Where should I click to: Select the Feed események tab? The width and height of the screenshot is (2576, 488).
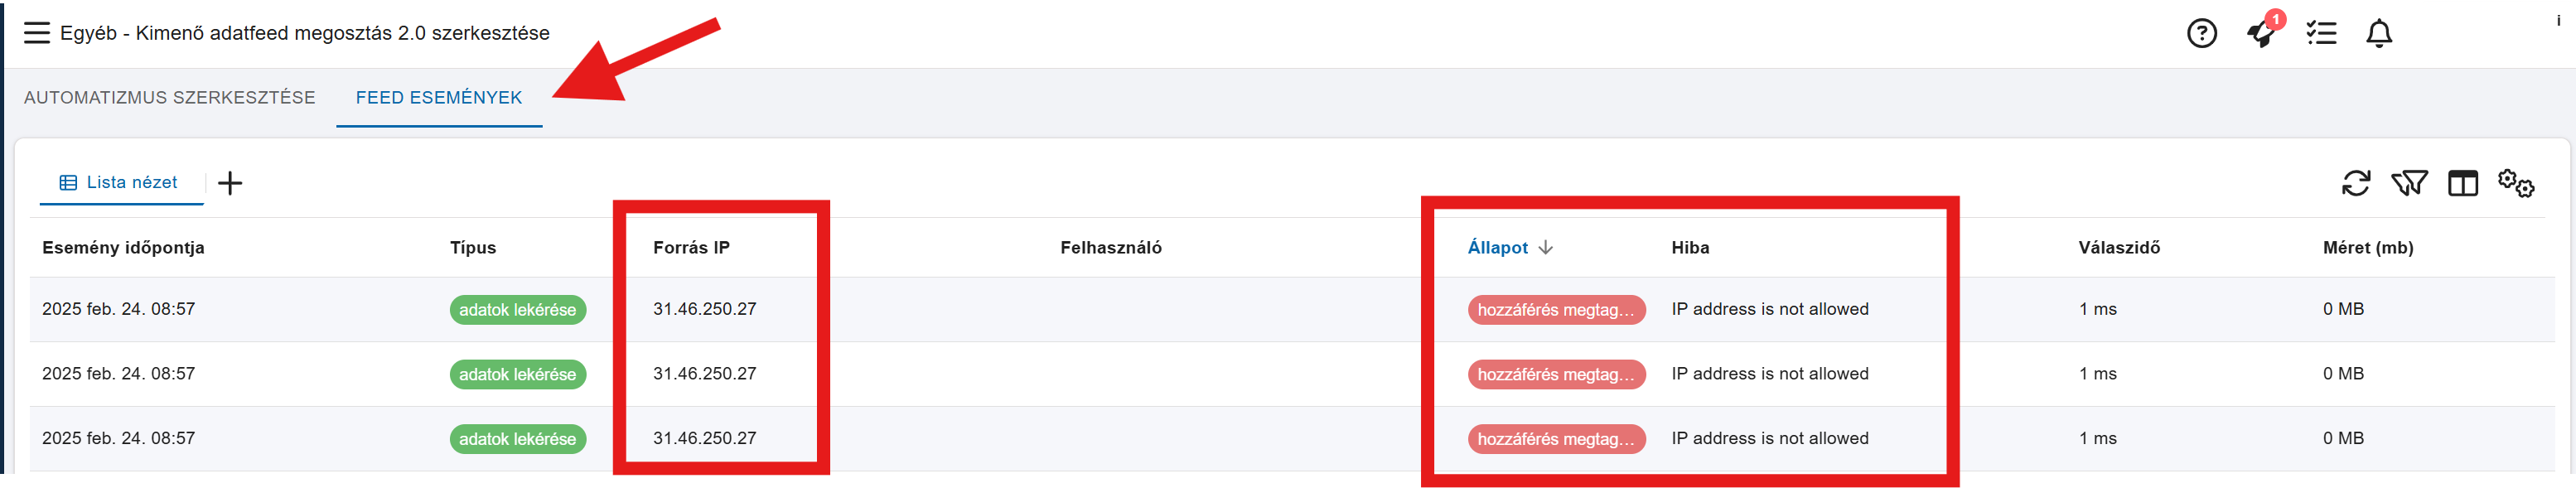[439, 97]
